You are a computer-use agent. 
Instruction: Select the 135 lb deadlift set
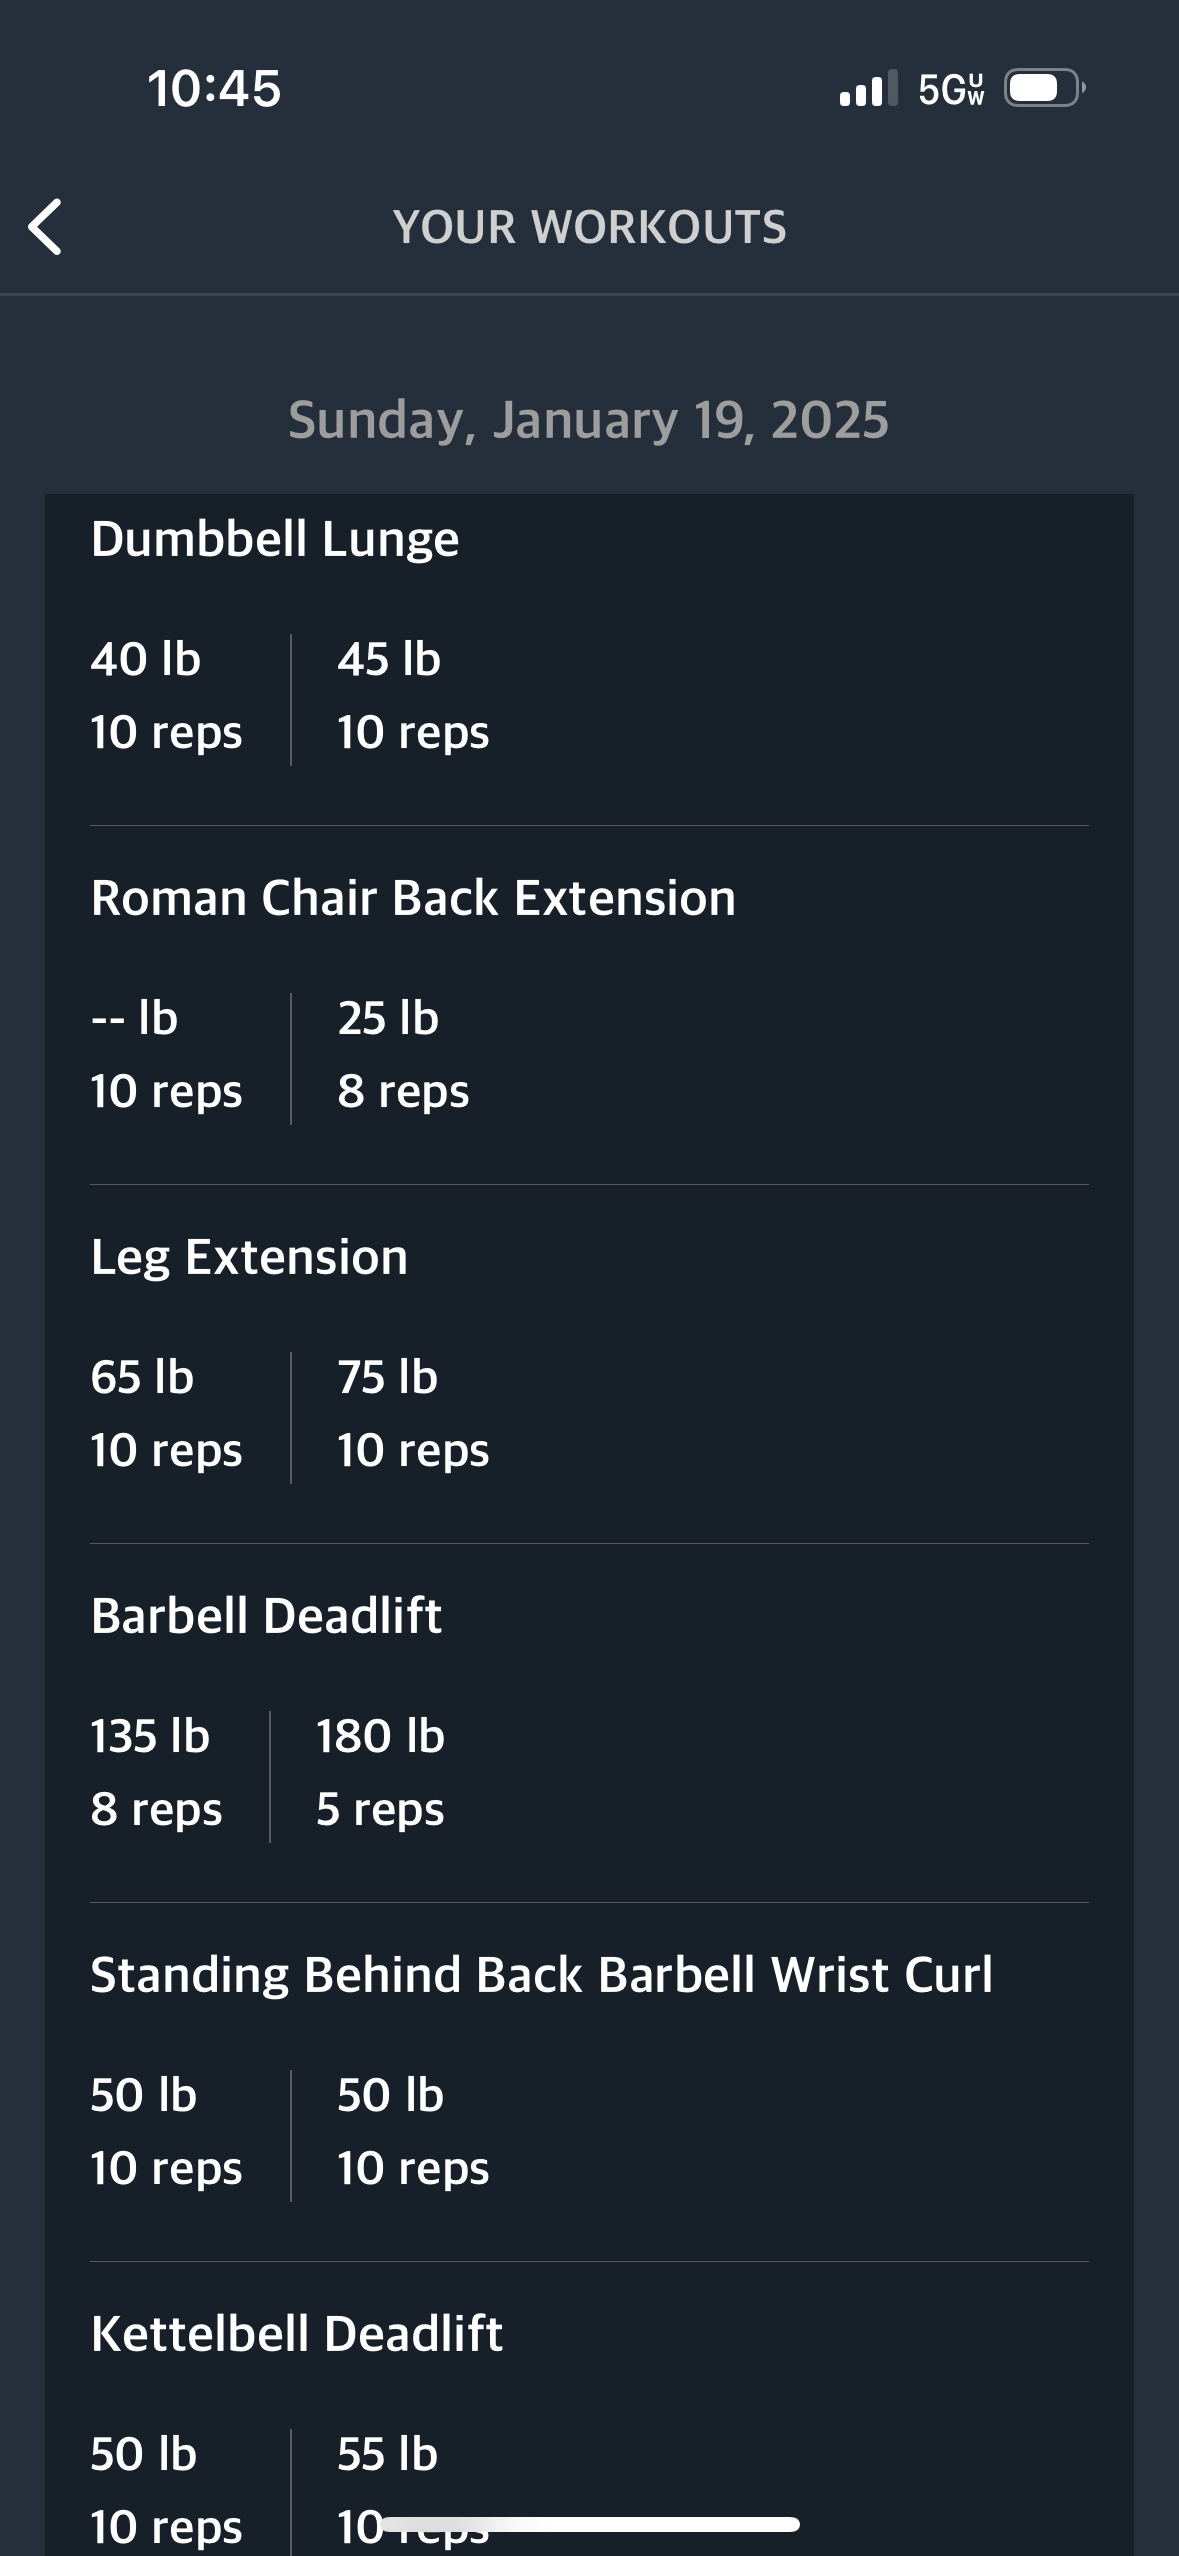[155, 1773]
